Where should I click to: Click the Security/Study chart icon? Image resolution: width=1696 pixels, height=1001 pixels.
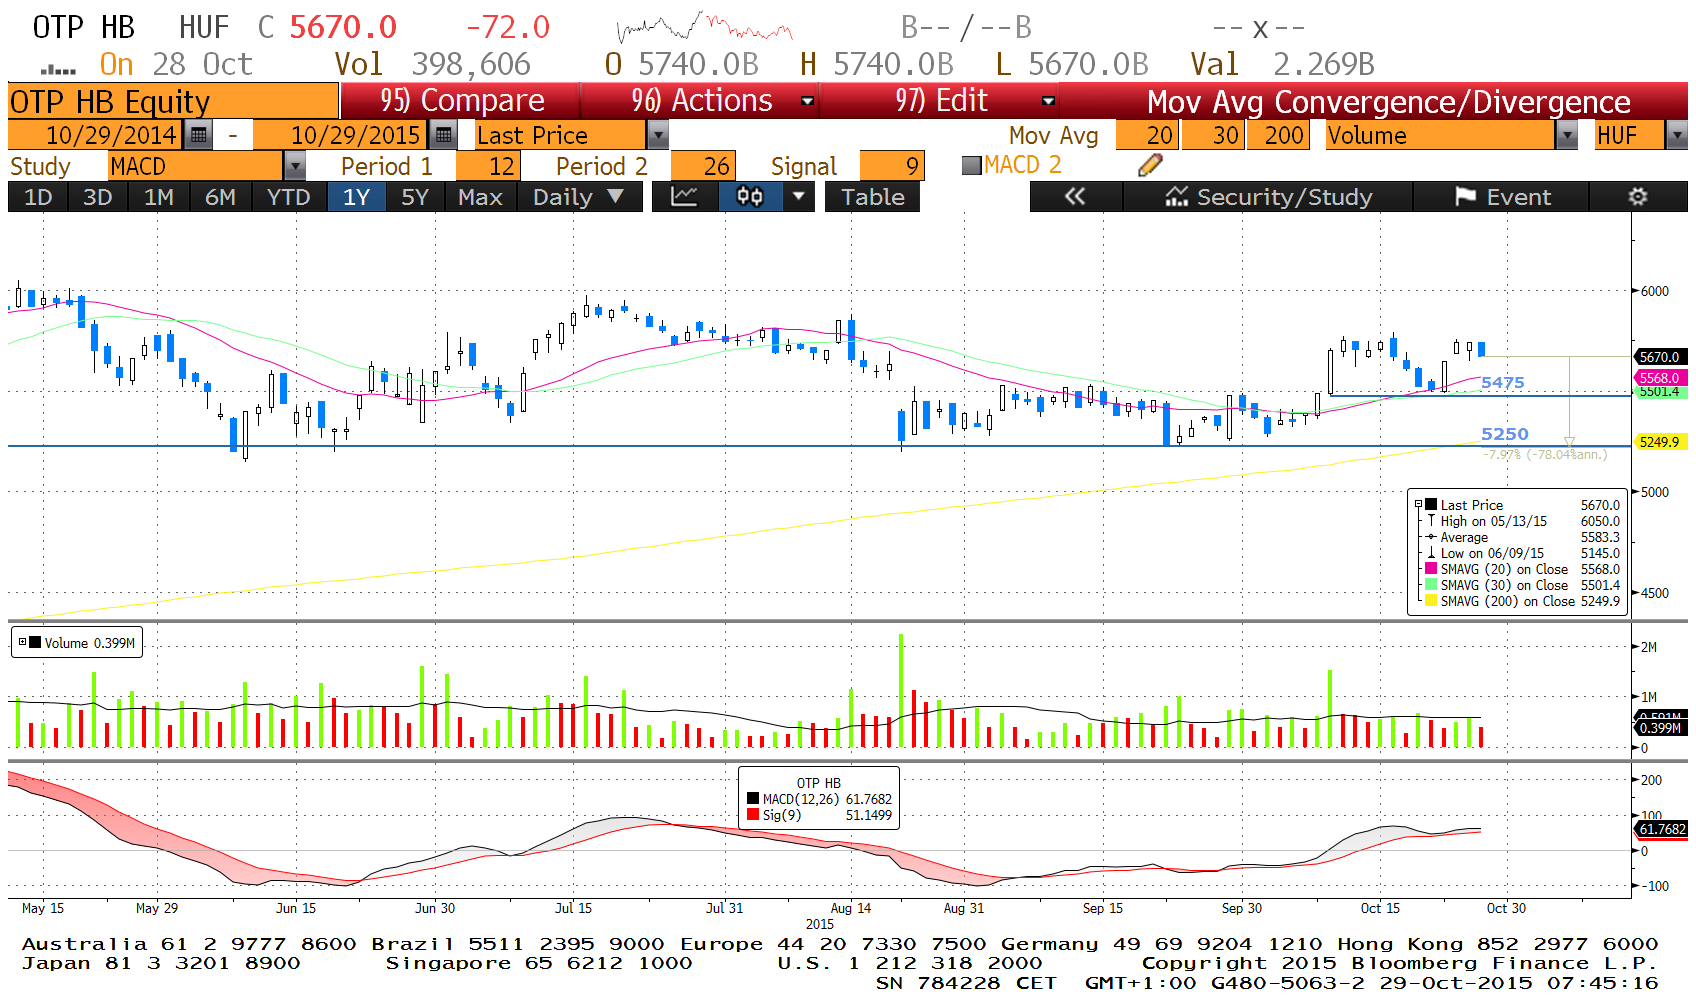point(1177,196)
